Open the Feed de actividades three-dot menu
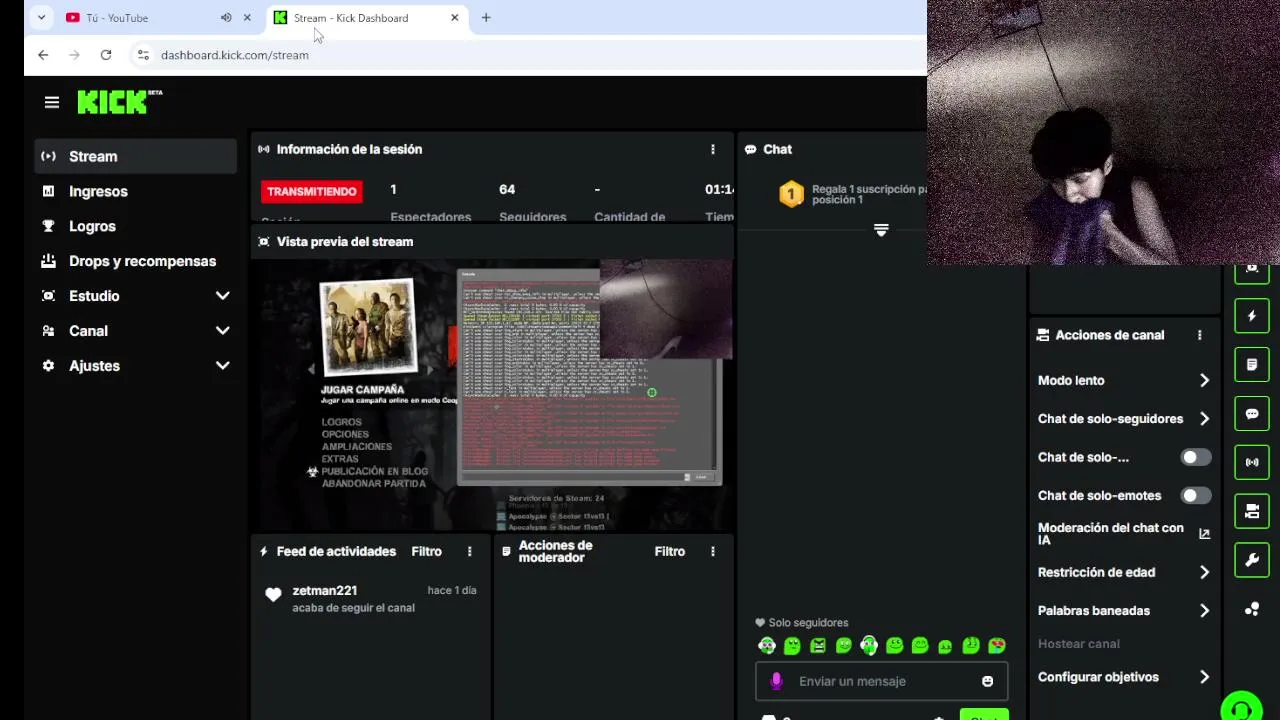Image resolution: width=1280 pixels, height=720 pixels. [x=469, y=551]
